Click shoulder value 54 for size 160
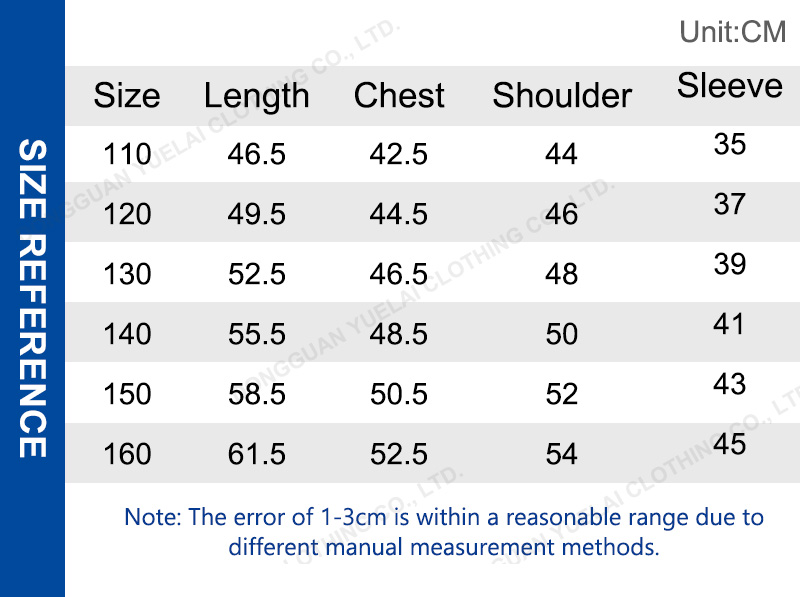 (562, 454)
